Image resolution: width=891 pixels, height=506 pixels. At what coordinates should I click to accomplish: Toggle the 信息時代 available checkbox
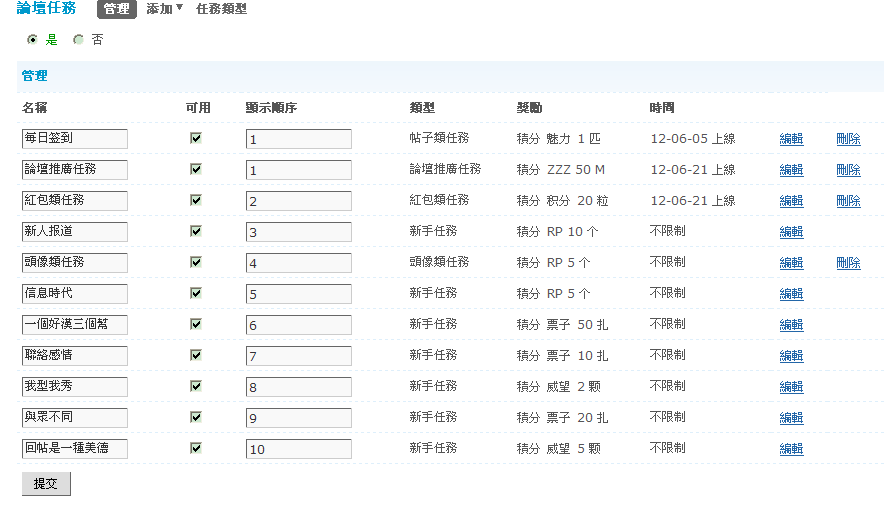(196, 293)
